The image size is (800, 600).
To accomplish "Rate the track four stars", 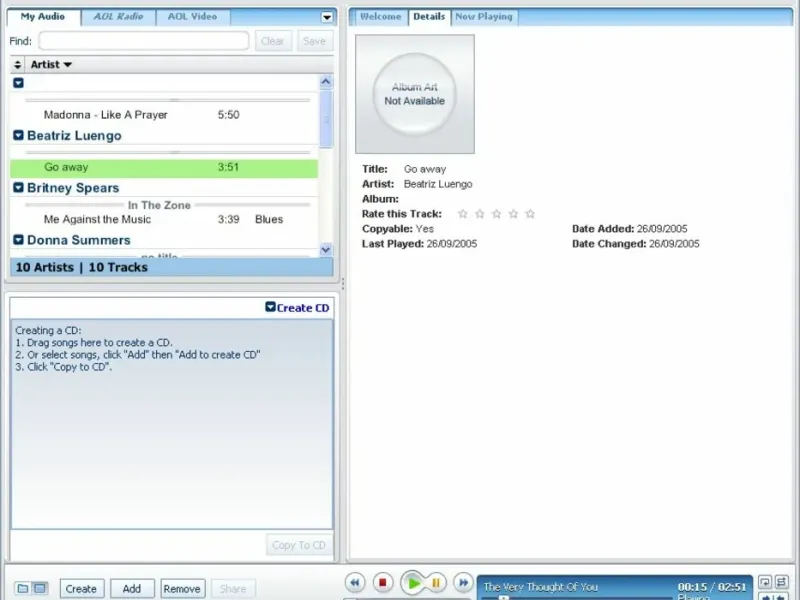I will (x=513, y=214).
